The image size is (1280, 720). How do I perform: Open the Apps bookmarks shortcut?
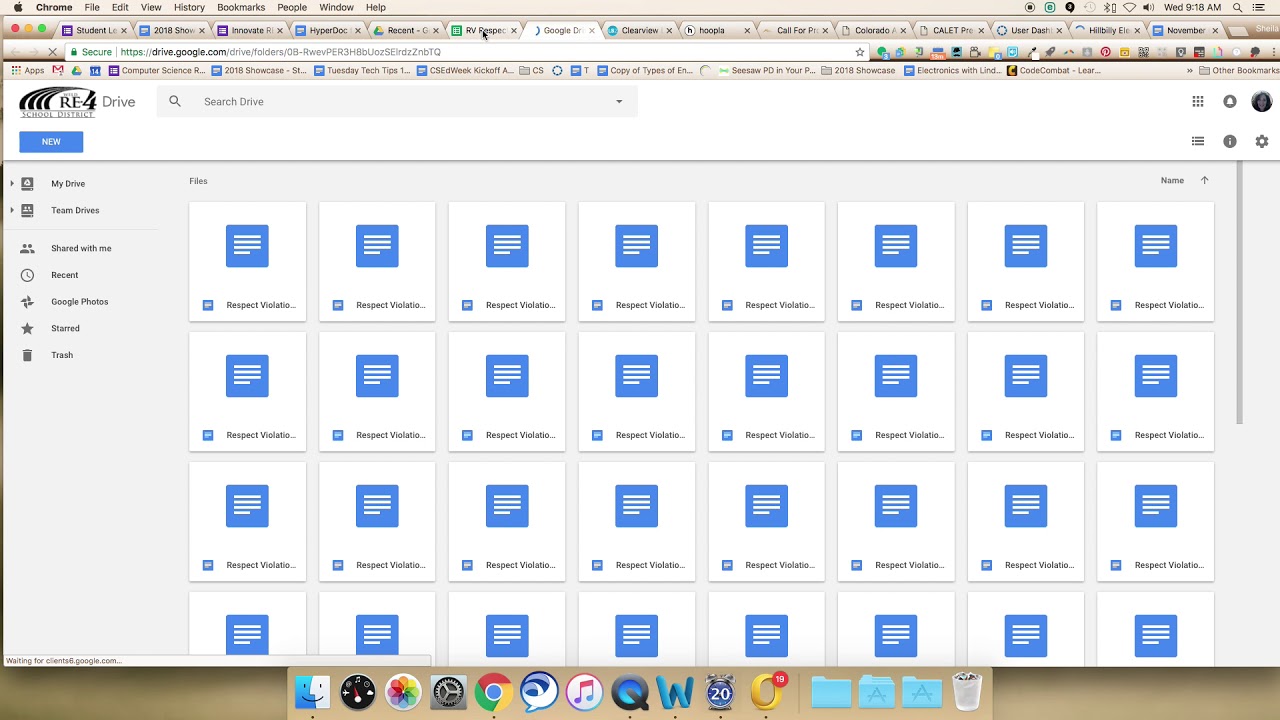coord(28,70)
